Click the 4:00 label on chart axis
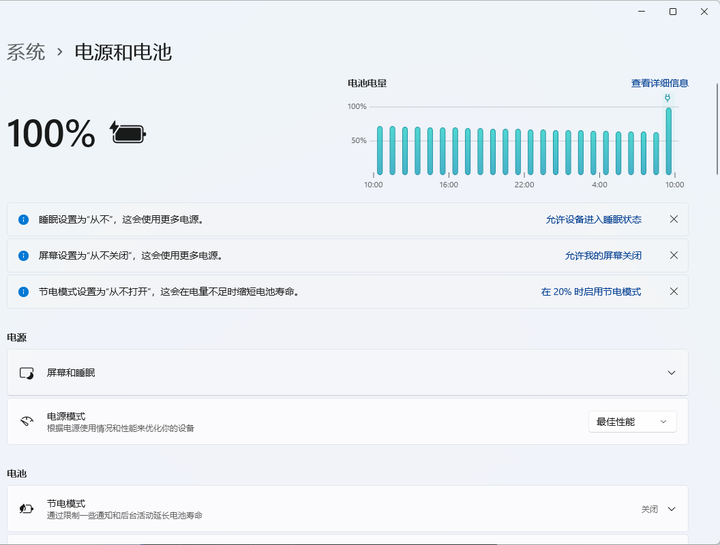The width and height of the screenshot is (720, 545). pyautogui.click(x=599, y=185)
